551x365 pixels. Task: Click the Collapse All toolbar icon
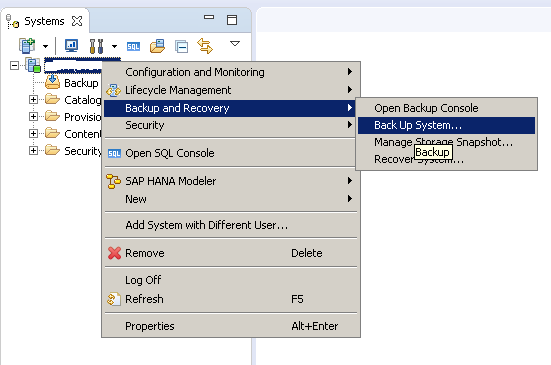[x=181, y=46]
